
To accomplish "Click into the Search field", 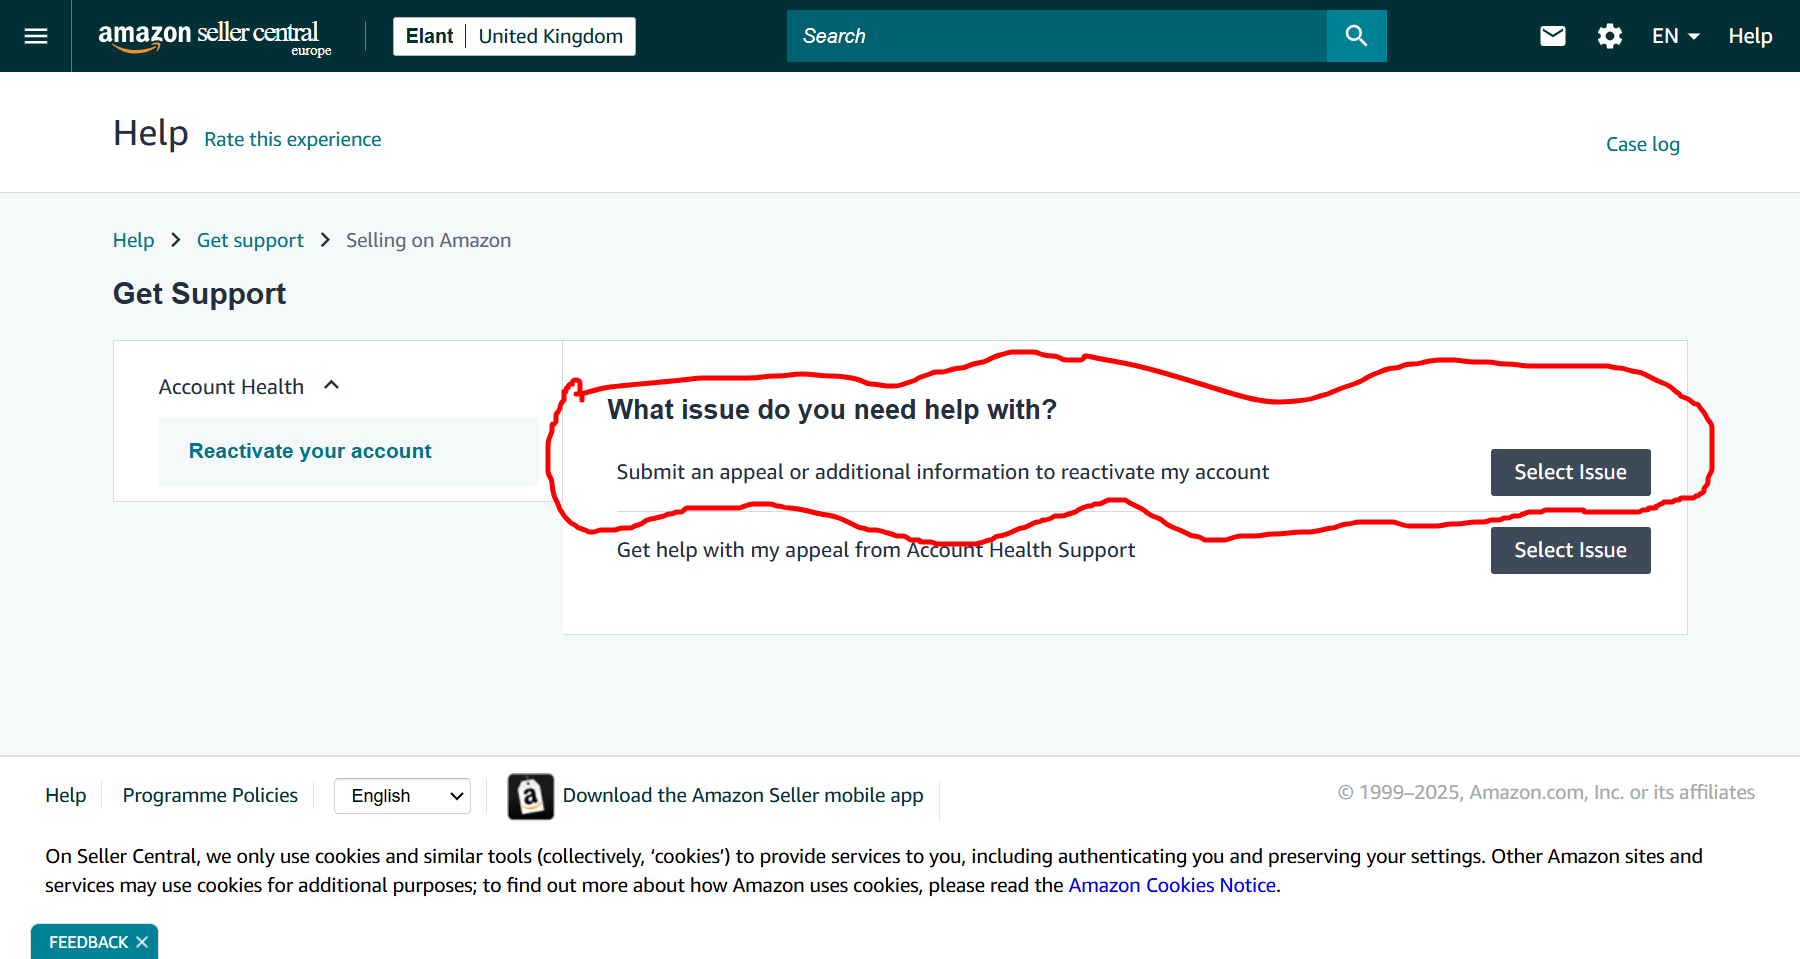I will click(1057, 36).
